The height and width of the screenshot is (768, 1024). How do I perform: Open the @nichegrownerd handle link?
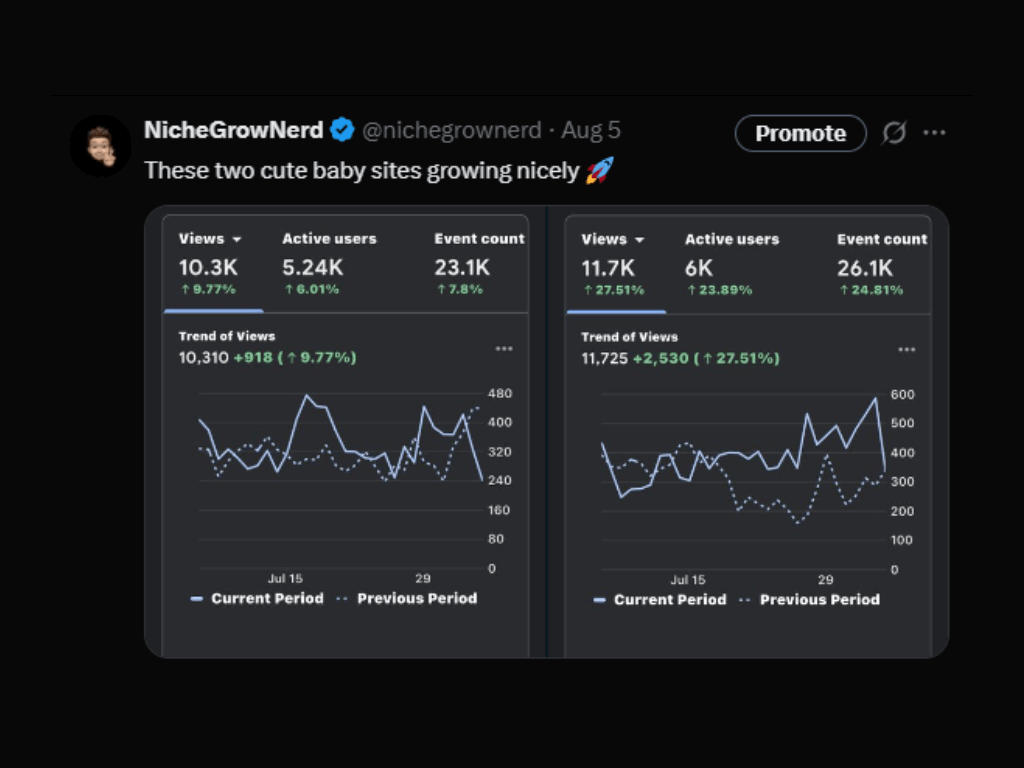coord(450,130)
